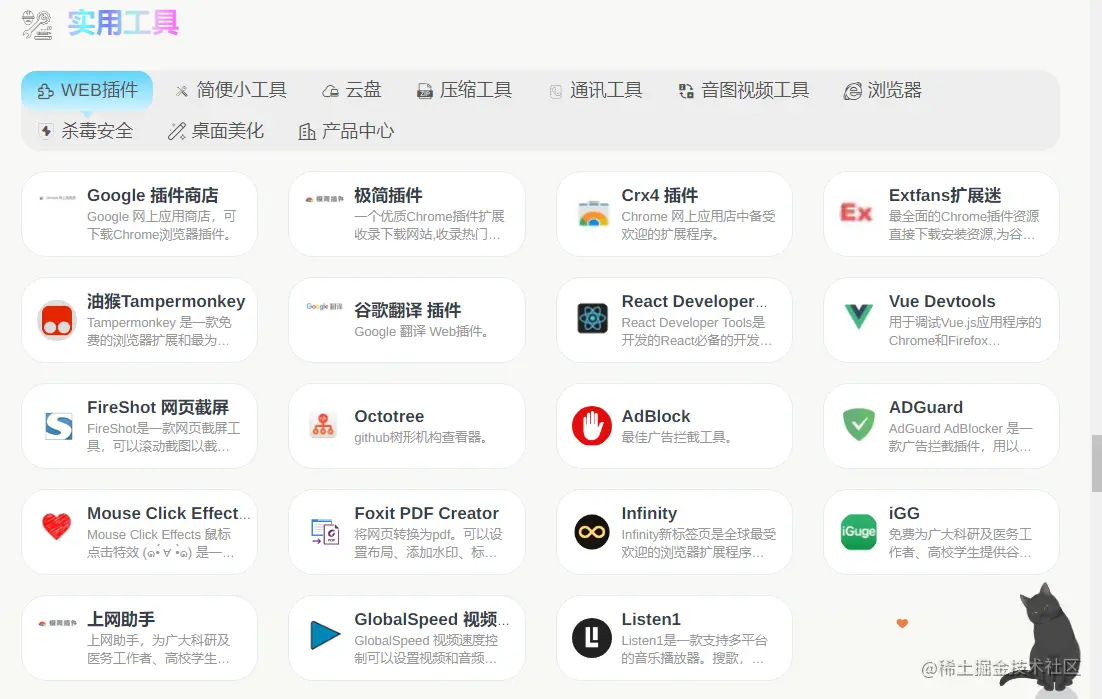Click the Infinity loop icon
The image size is (1102, 699).
592,532
